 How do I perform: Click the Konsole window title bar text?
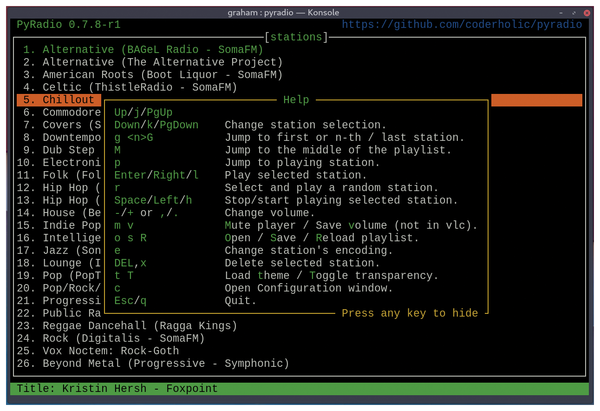[283, 13]
